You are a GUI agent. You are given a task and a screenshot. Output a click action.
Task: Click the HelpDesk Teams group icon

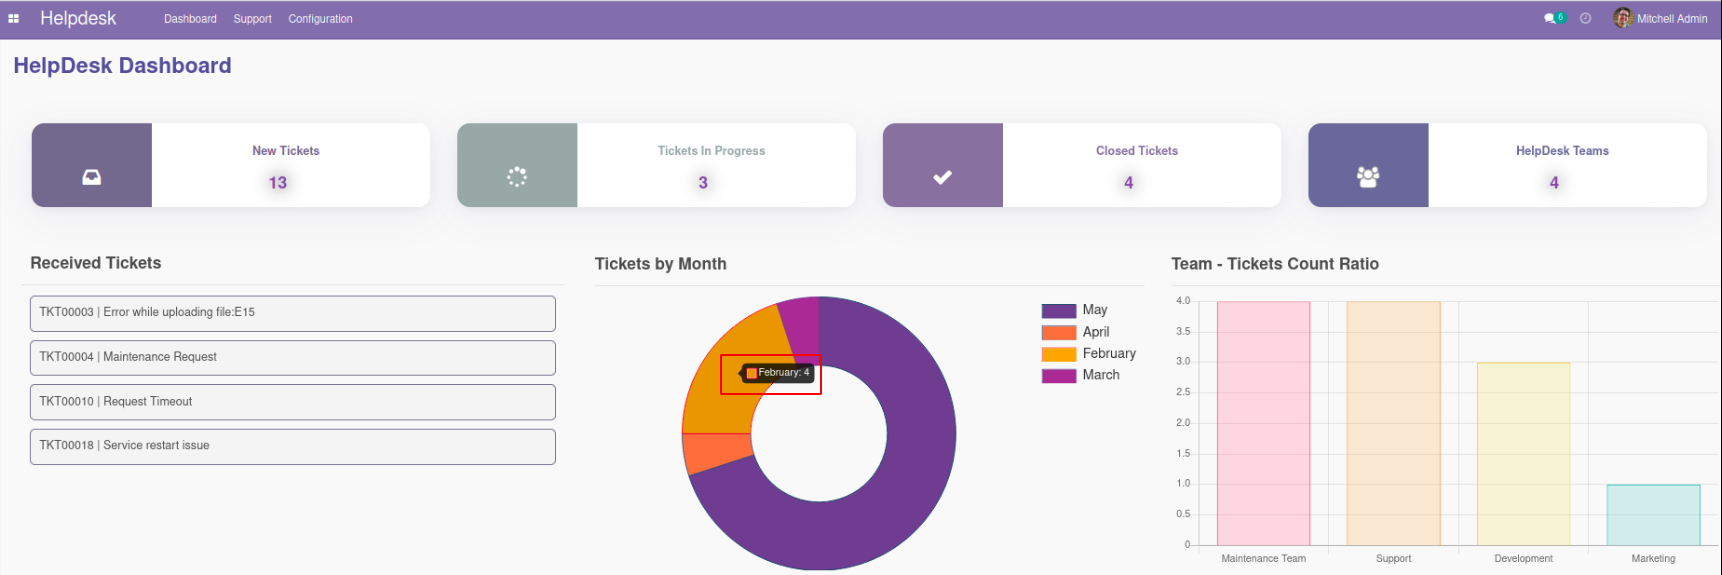click(x=1368, y=177)
